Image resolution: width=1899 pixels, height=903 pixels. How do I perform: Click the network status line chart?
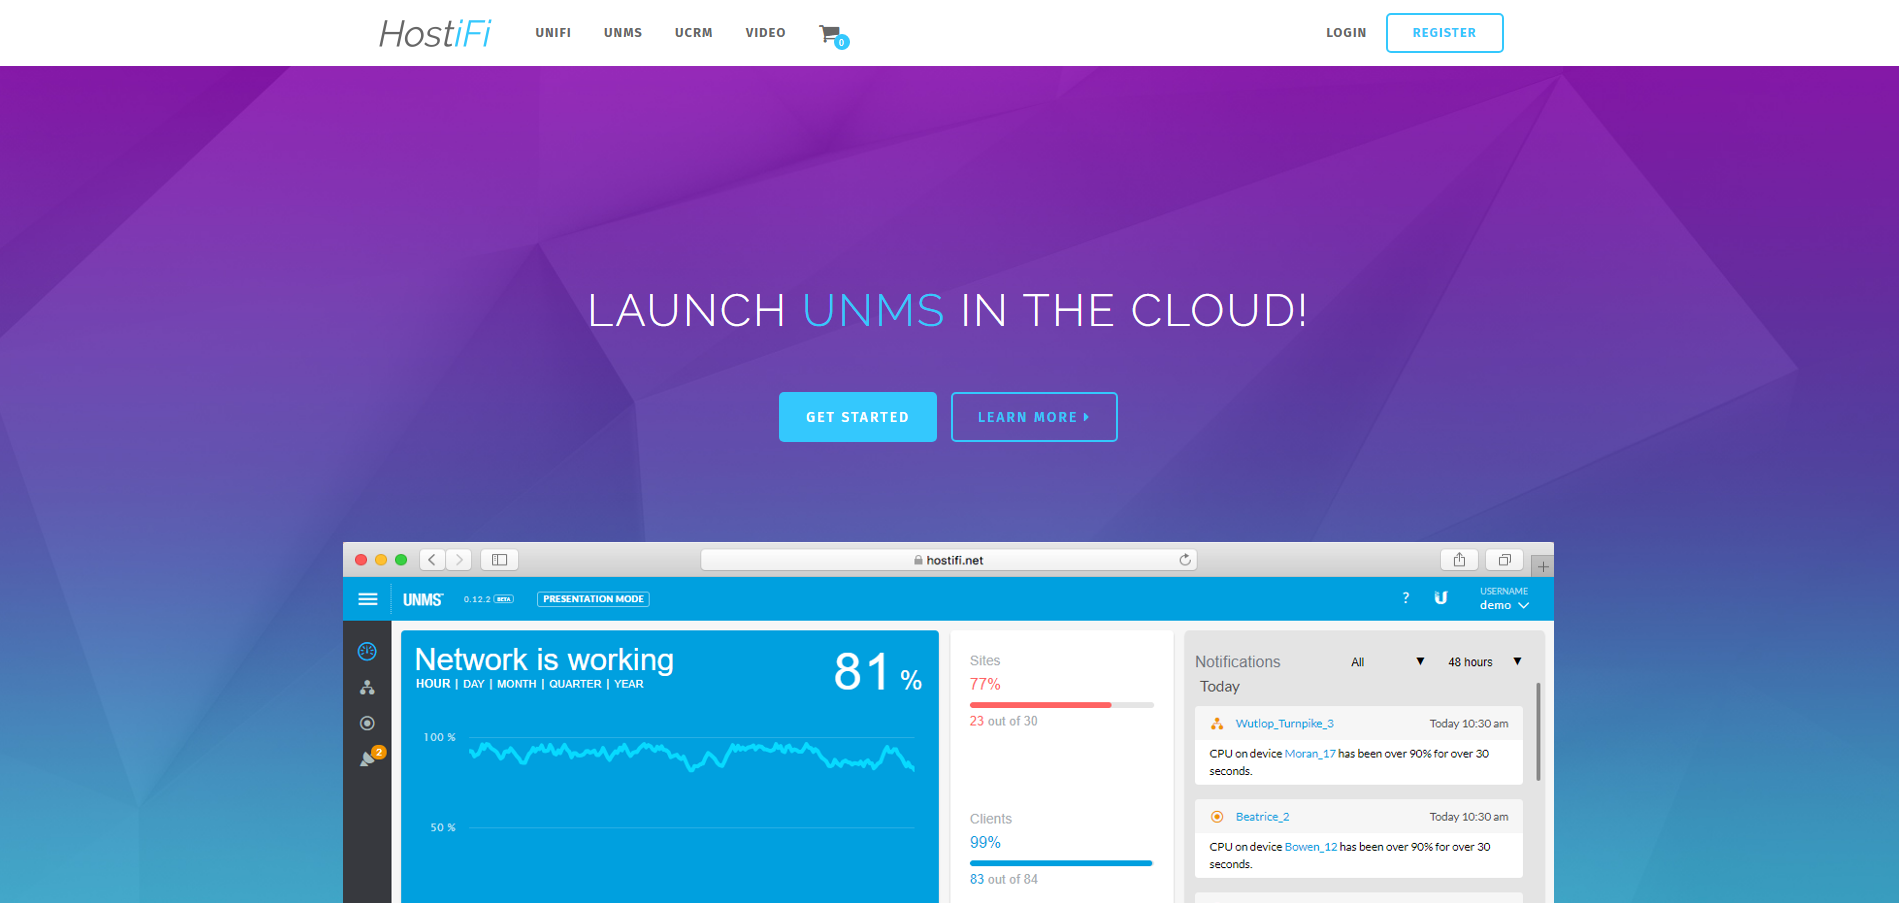coord(692,756)
